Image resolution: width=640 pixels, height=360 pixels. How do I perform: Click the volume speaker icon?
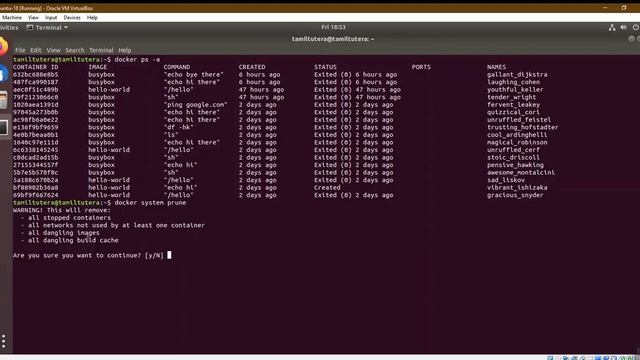pyautogui.click(x=623, y=27)
